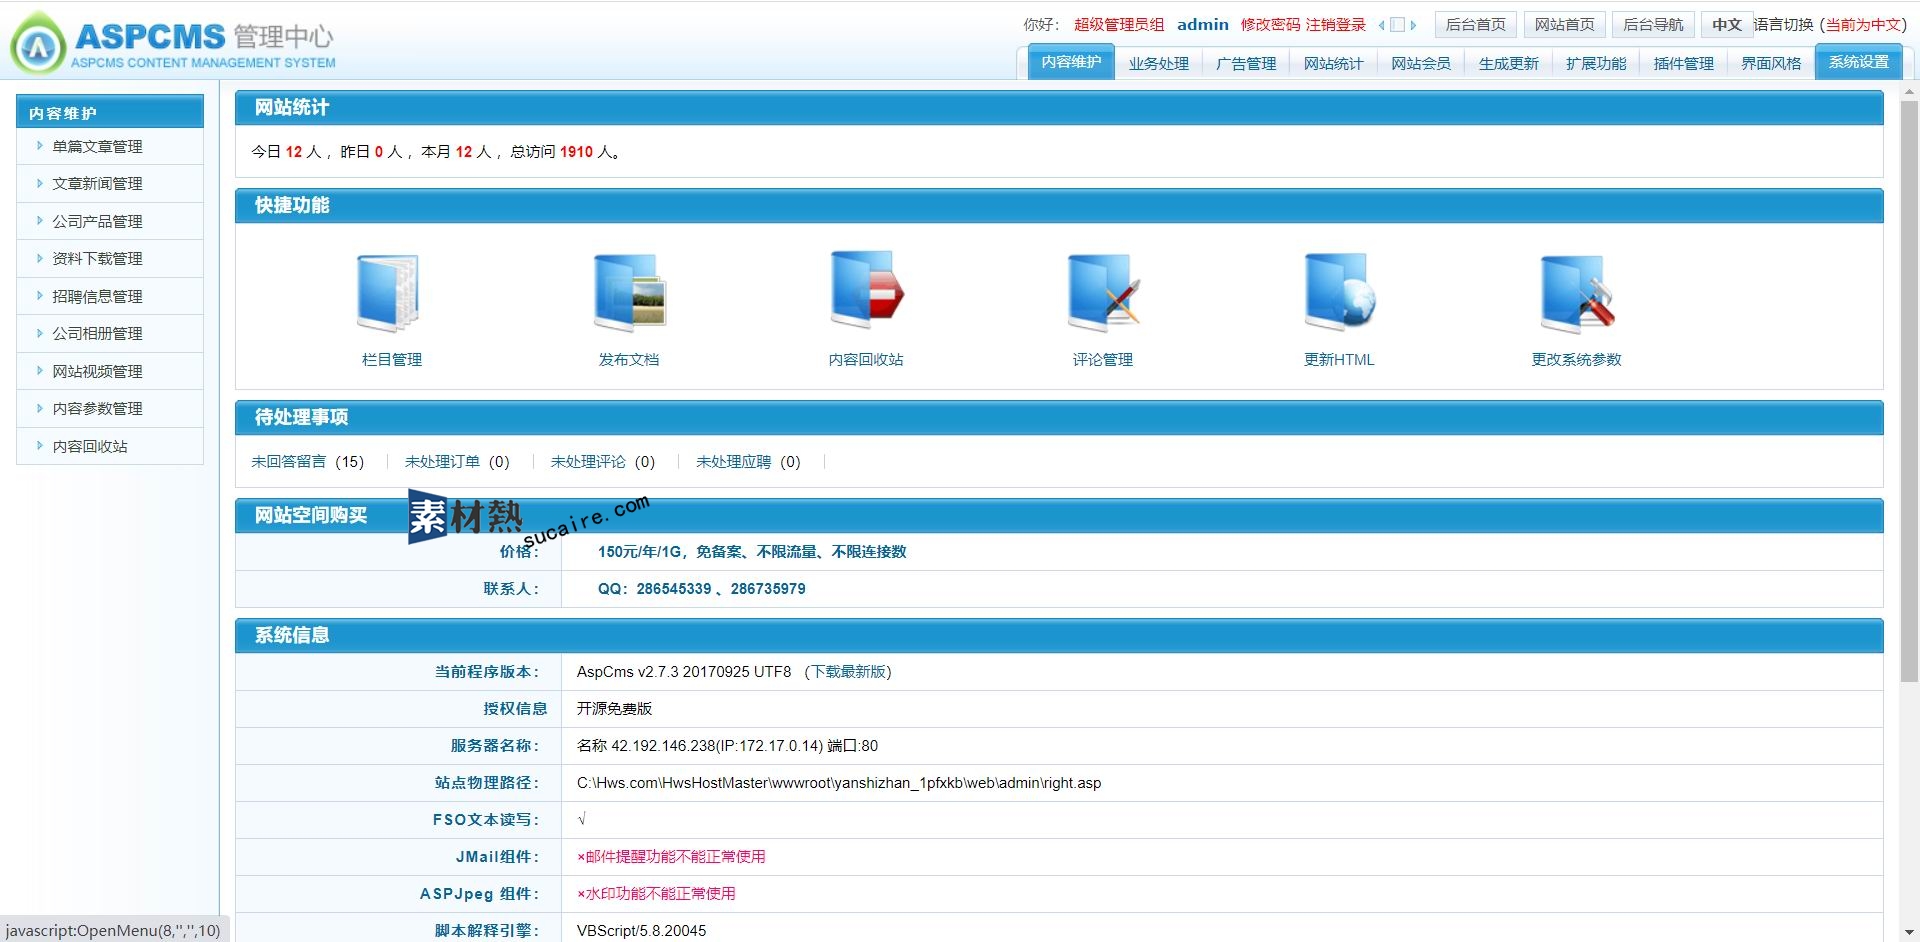Expand arrow beside 招聘信息管理
This screenshot has width=1920, height=942.
coord(39,296)
